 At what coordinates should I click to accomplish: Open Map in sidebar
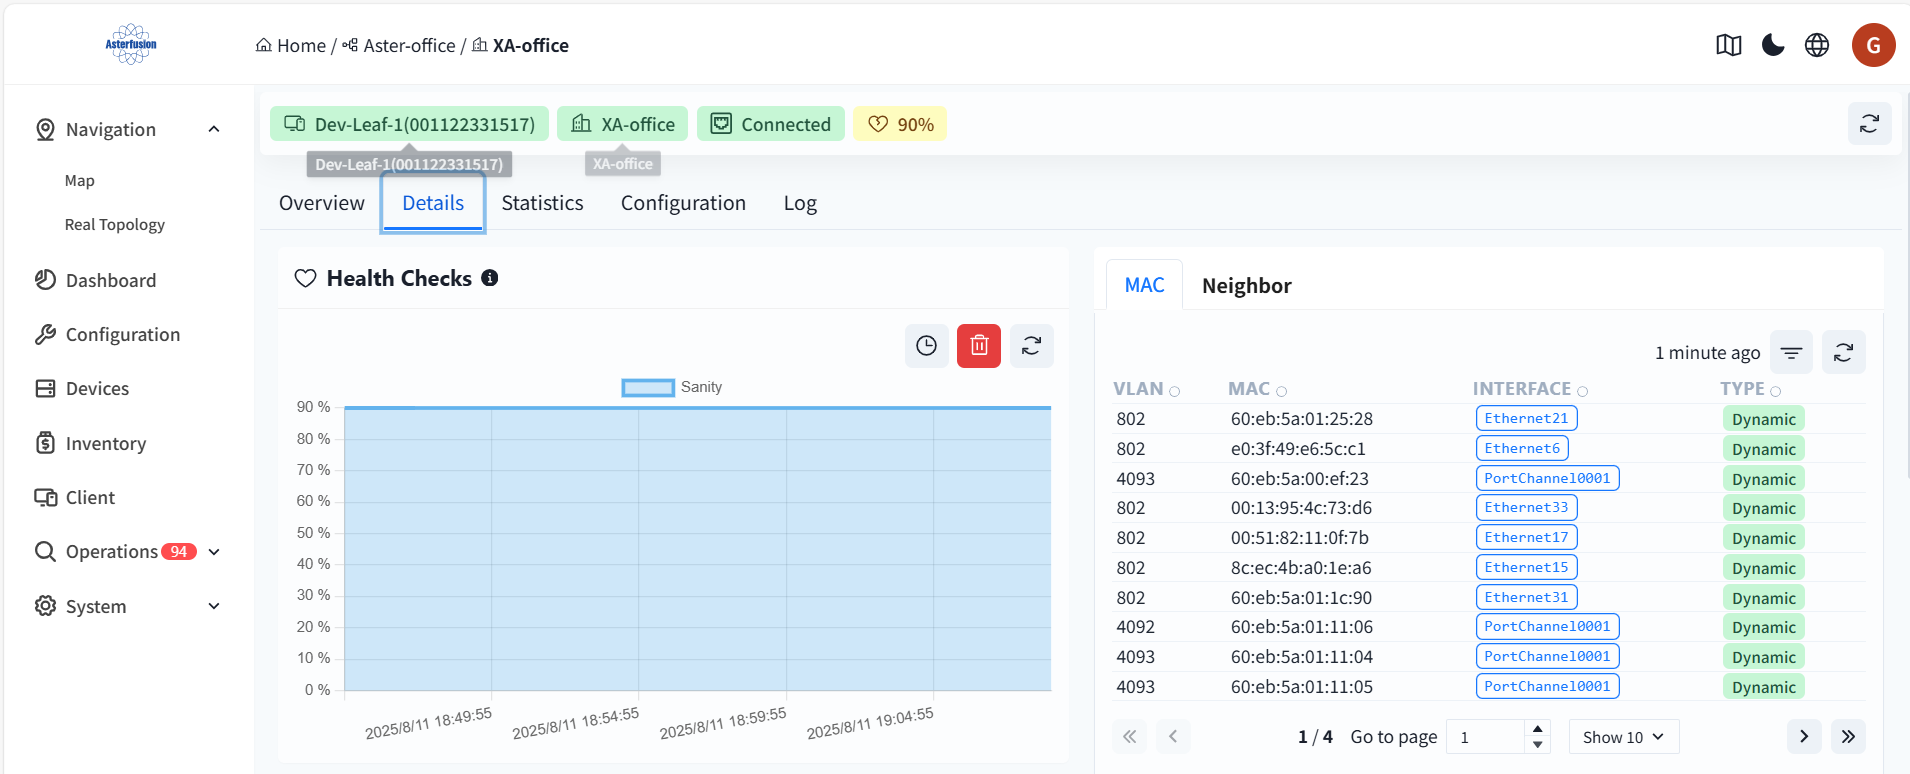tap(79, 181)
